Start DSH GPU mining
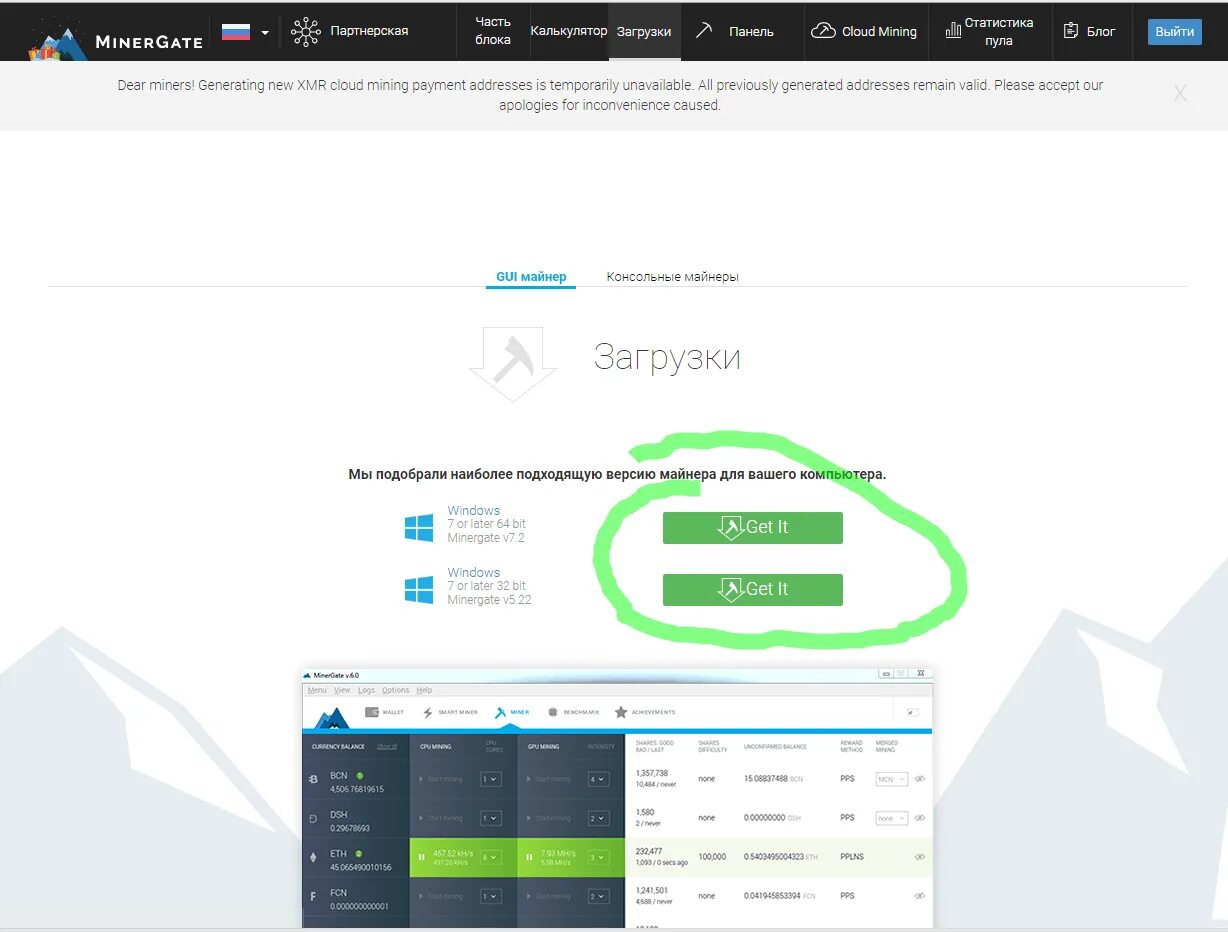This screenshot has width=1228, height=932. click(x=549, y=818)
